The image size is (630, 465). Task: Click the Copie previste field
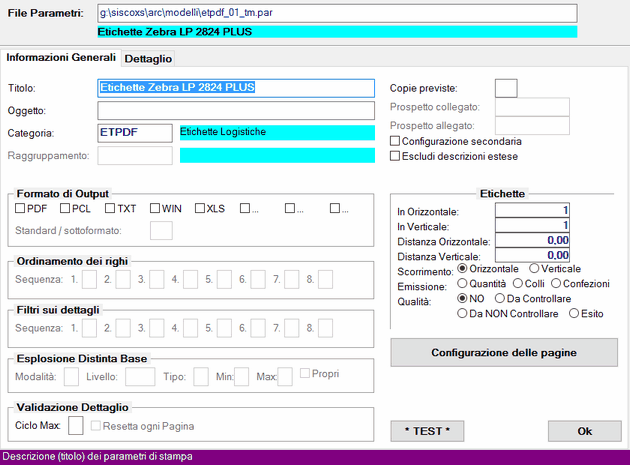(x=506, y=88)
